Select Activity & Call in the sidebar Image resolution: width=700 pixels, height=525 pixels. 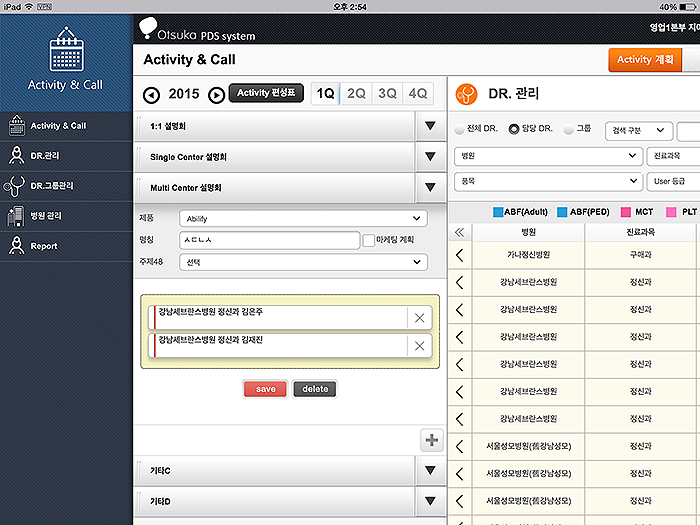tap(66, 126)
